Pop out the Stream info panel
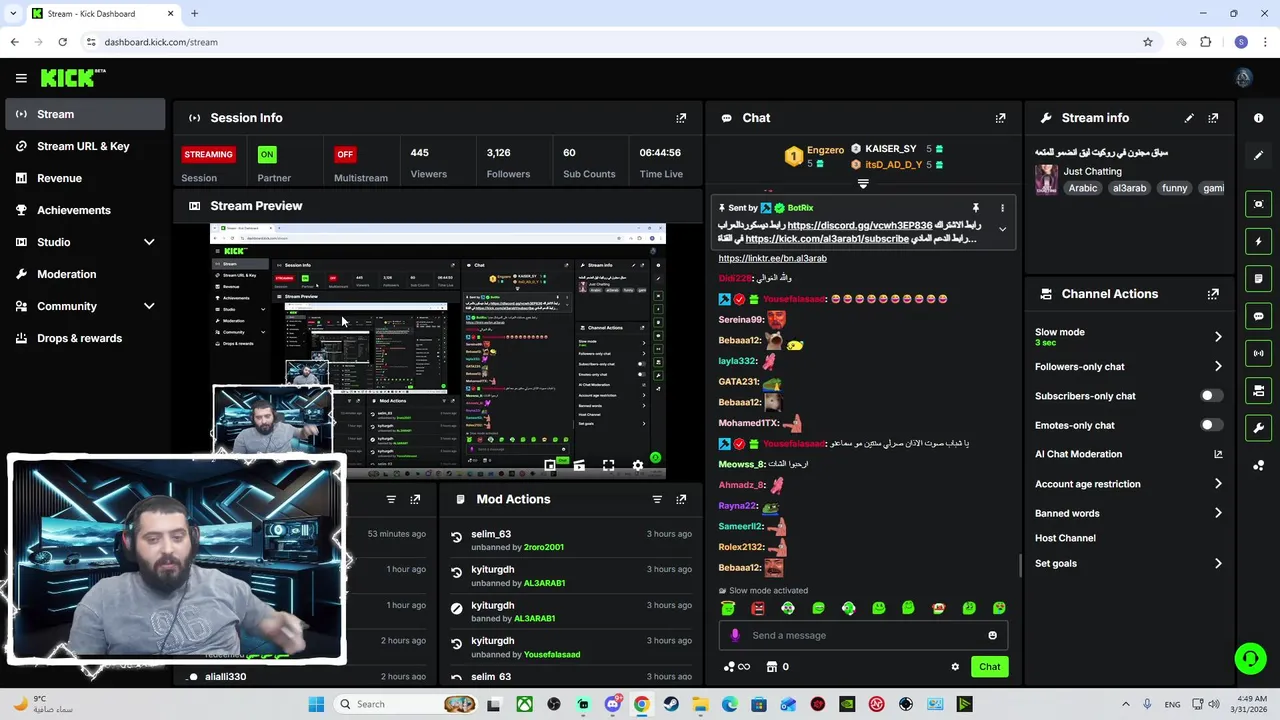 point(1213,118)
